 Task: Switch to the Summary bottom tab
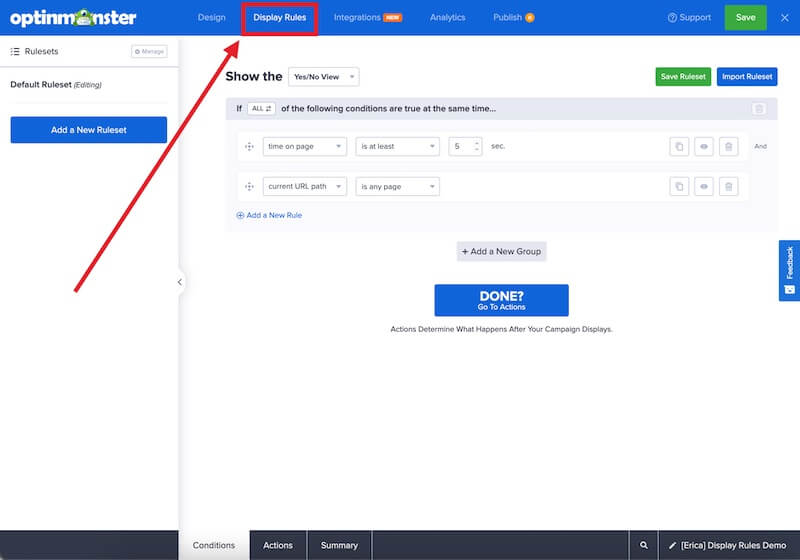click(339, 545)
